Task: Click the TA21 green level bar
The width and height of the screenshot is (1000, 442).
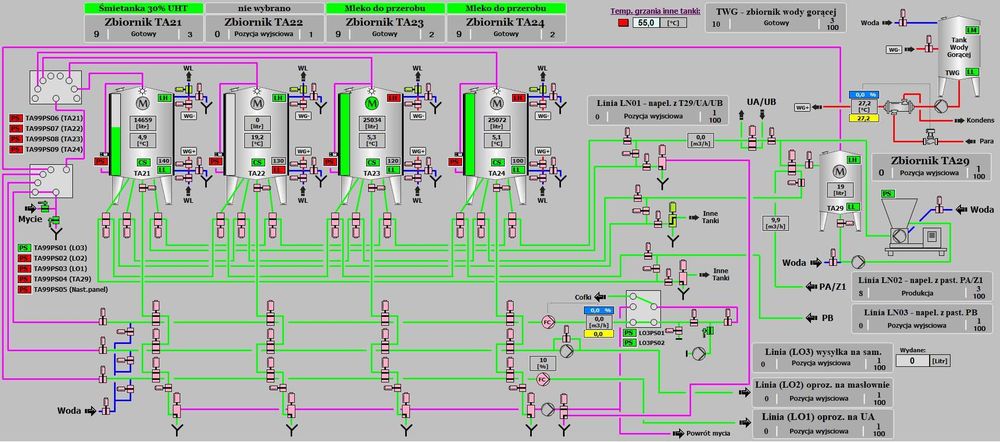Action: [x=115, y=151]
